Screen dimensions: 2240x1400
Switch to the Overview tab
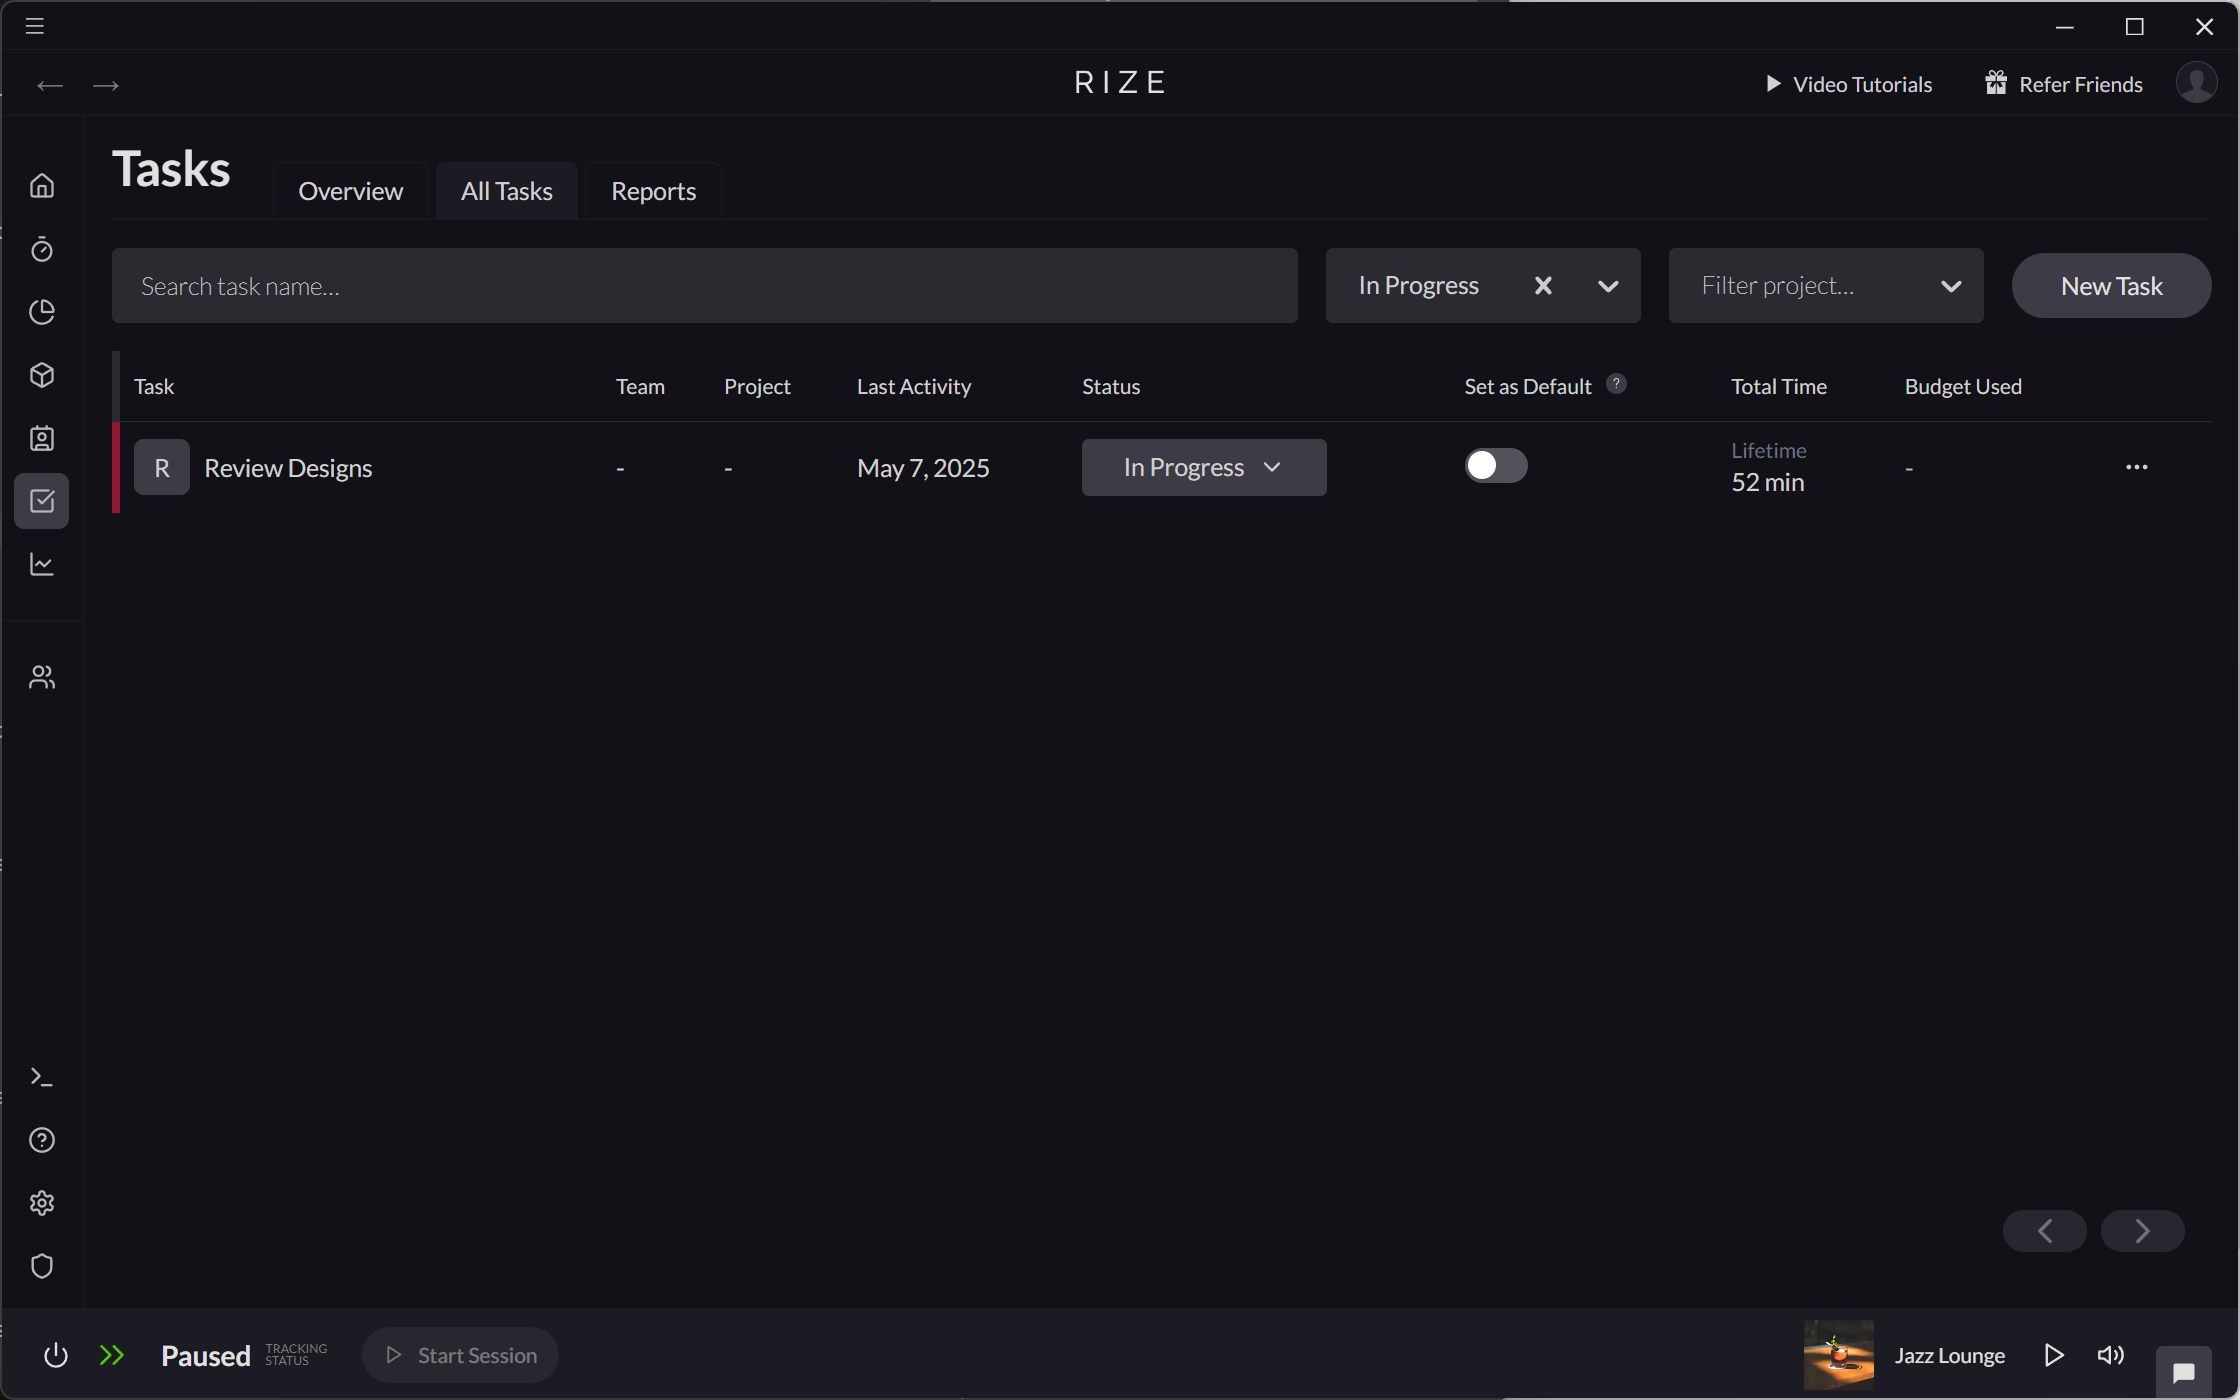[x=350, y=190]
